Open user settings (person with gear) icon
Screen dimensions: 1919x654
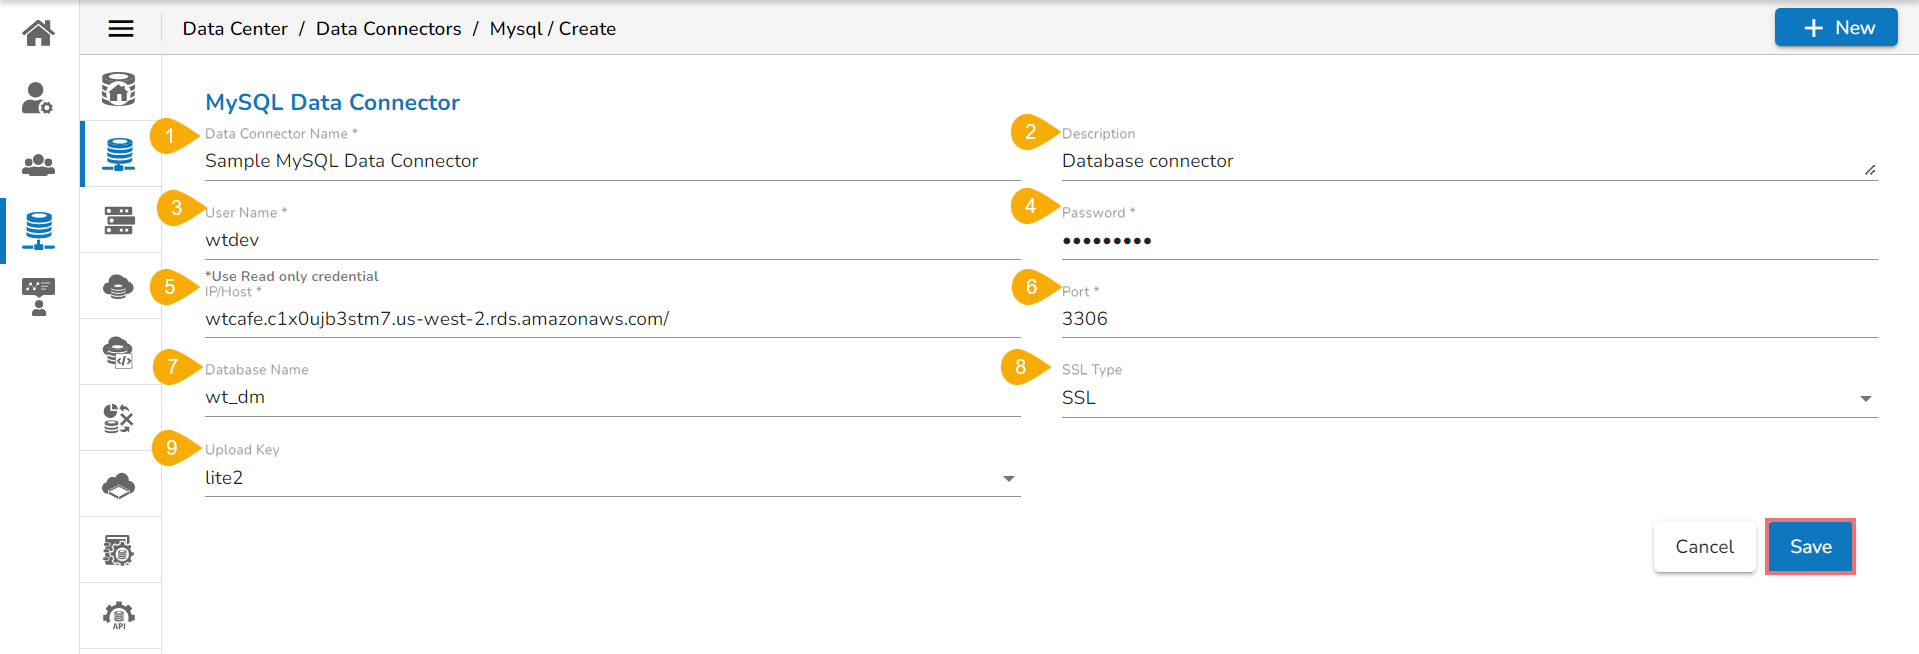[38, 98]
